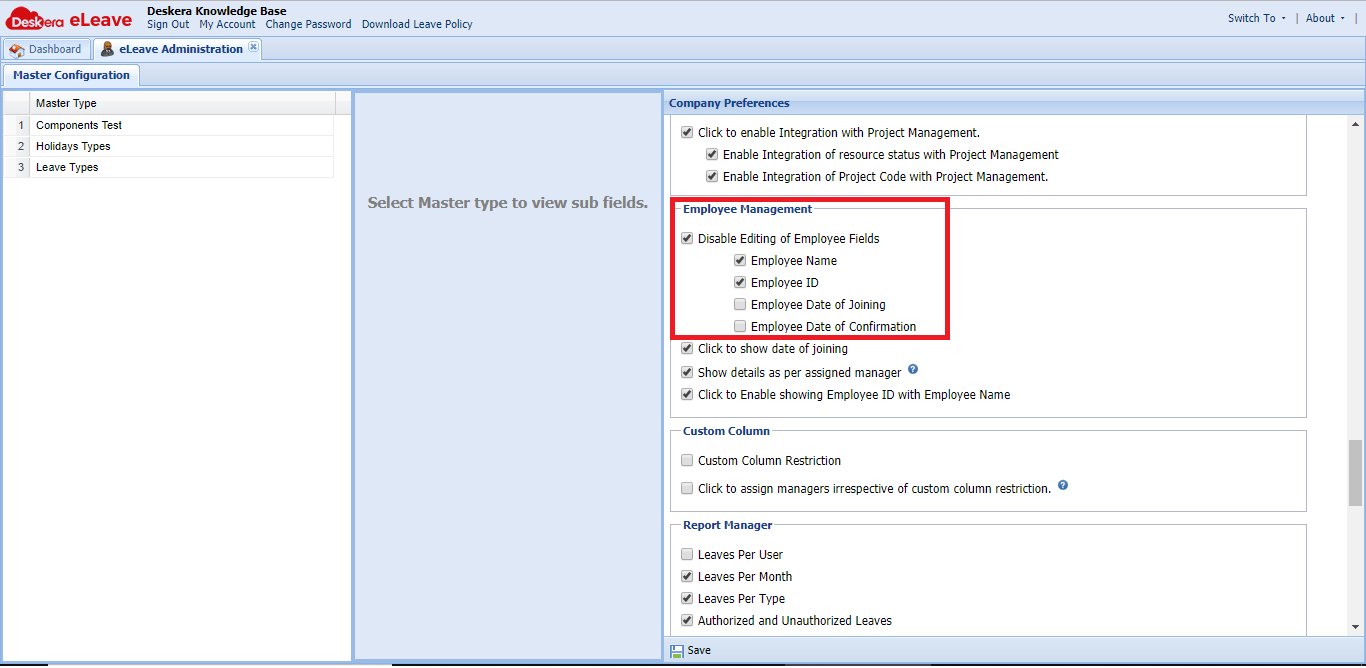Click help icon next to manager assignment restriction option
The height and width of the screenshot is (668, 1366).
coord(1062,485)
